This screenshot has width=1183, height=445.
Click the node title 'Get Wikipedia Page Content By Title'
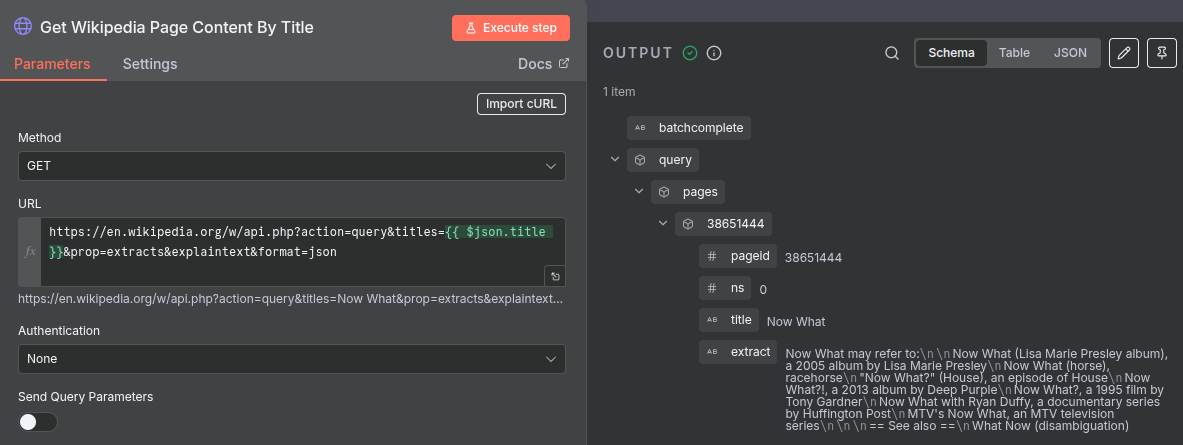[x=177, y=27]
